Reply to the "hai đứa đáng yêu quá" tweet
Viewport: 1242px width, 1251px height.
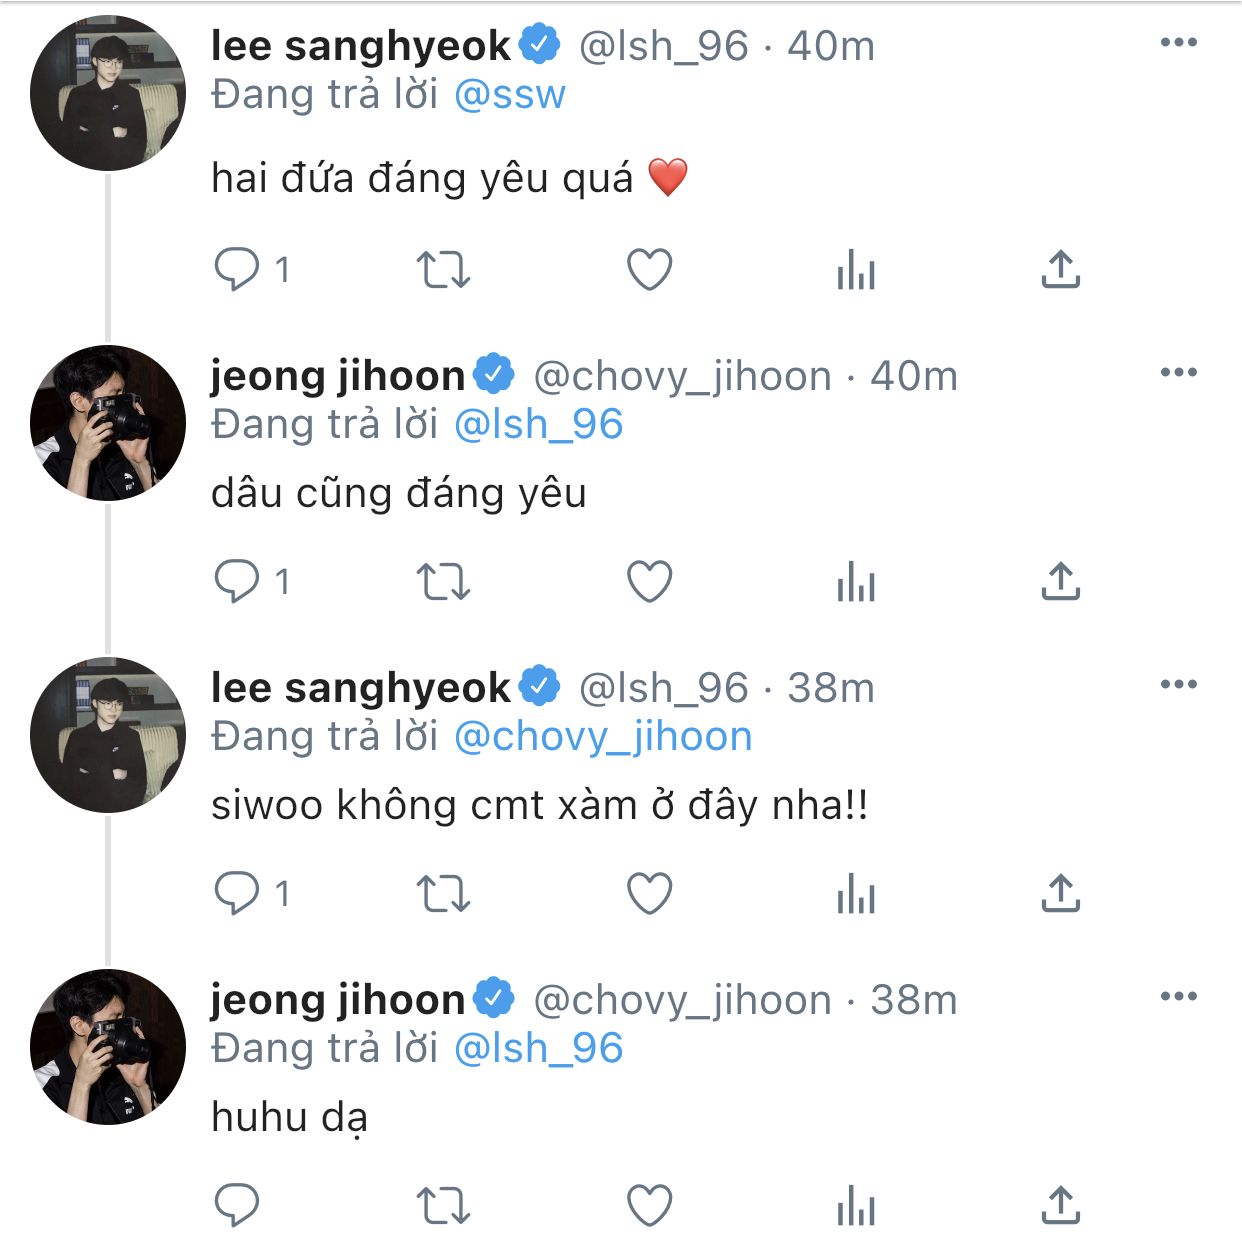237,269
